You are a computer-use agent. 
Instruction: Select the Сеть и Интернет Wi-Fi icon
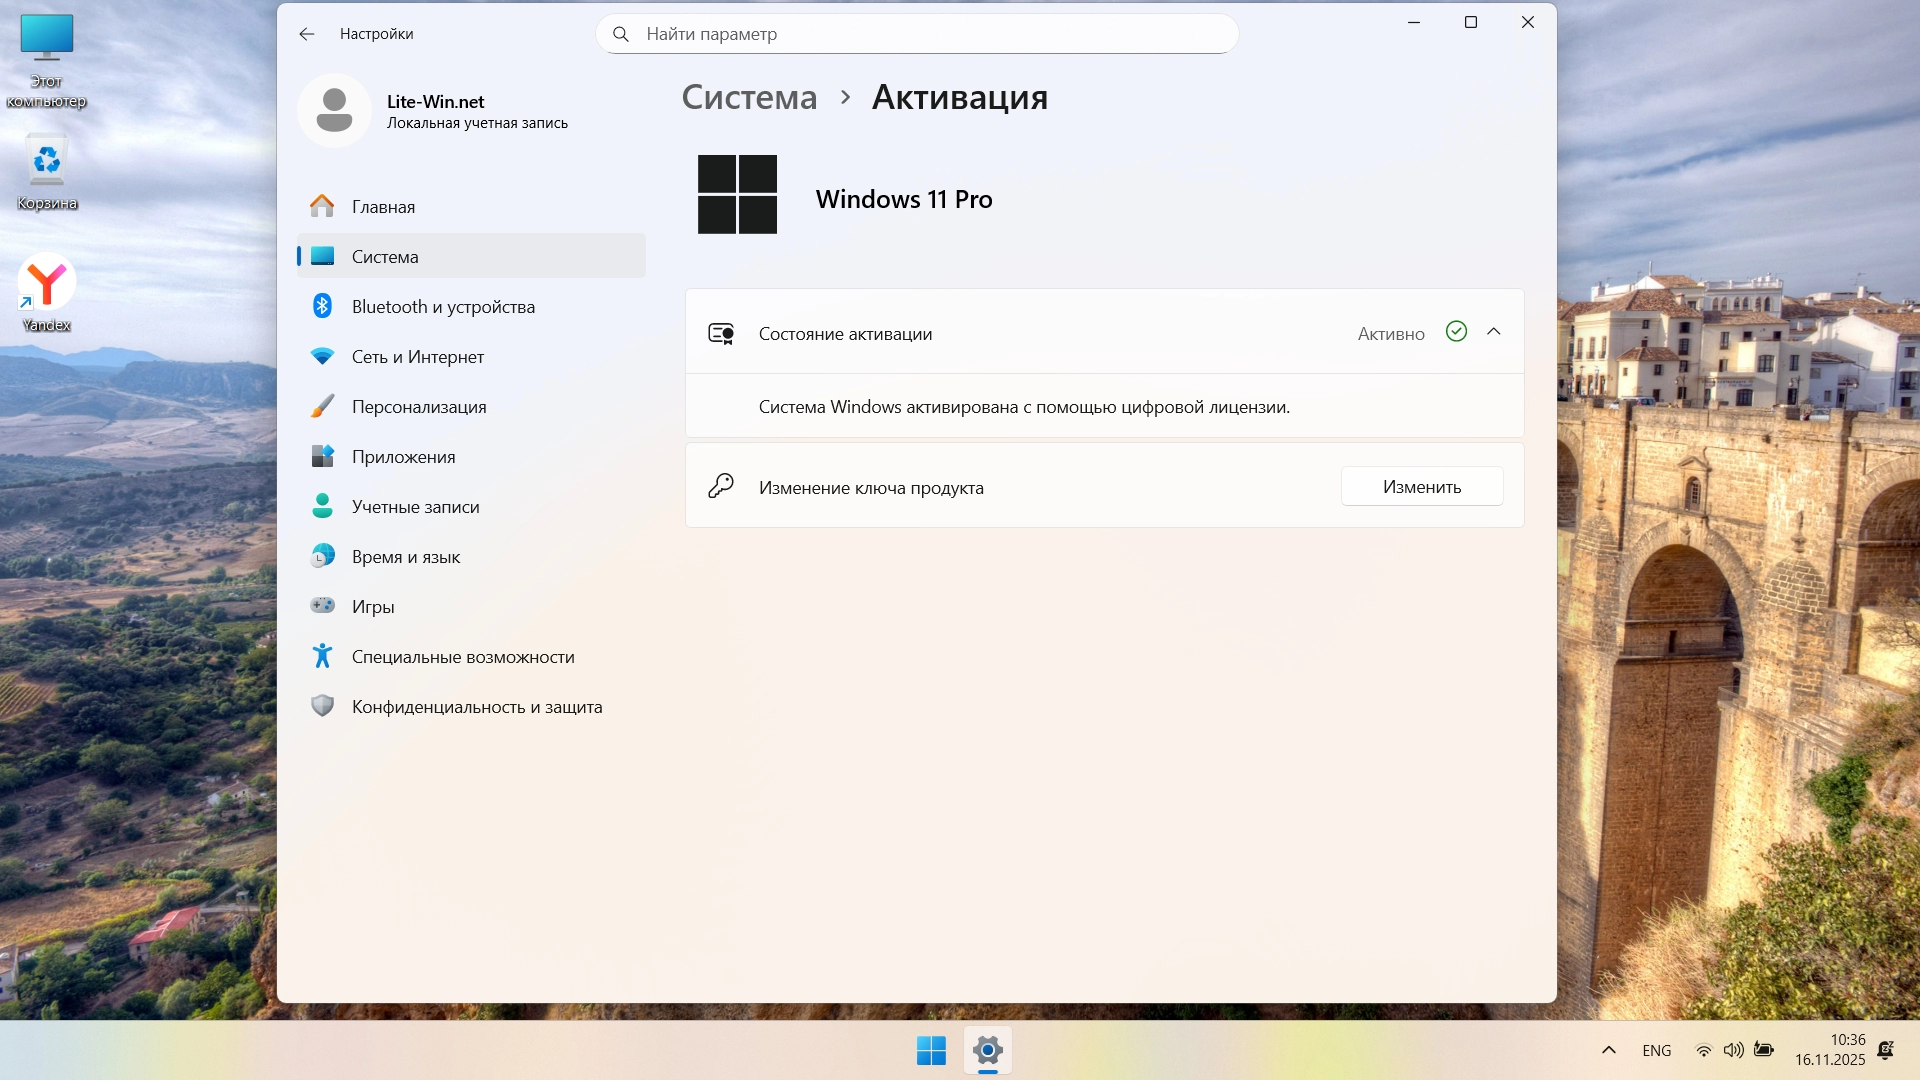pos(322,357)
